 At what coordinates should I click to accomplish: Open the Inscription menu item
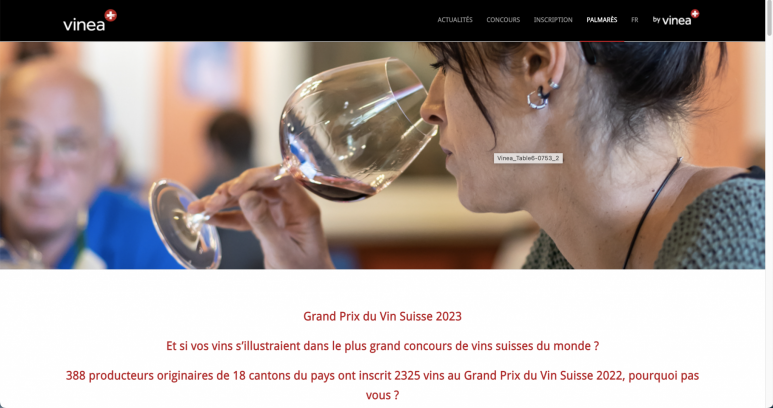(553, 20)
